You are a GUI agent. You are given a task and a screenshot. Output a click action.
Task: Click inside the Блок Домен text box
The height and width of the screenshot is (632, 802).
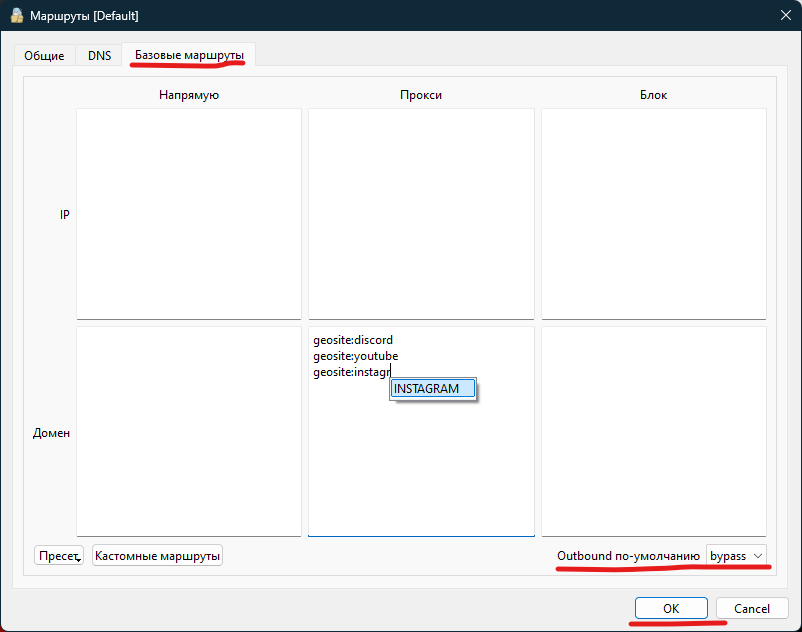(x=654, y=431)
